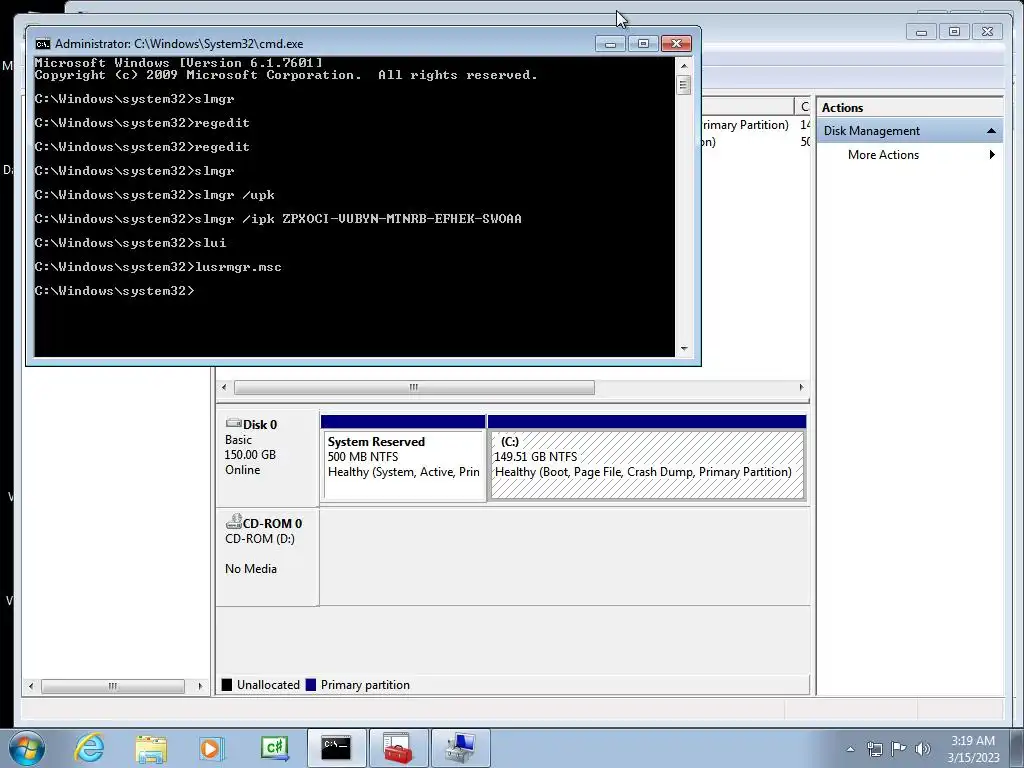
Task: Open the network status tray icon
Action: pyautogui.click(x=874, y=749)
